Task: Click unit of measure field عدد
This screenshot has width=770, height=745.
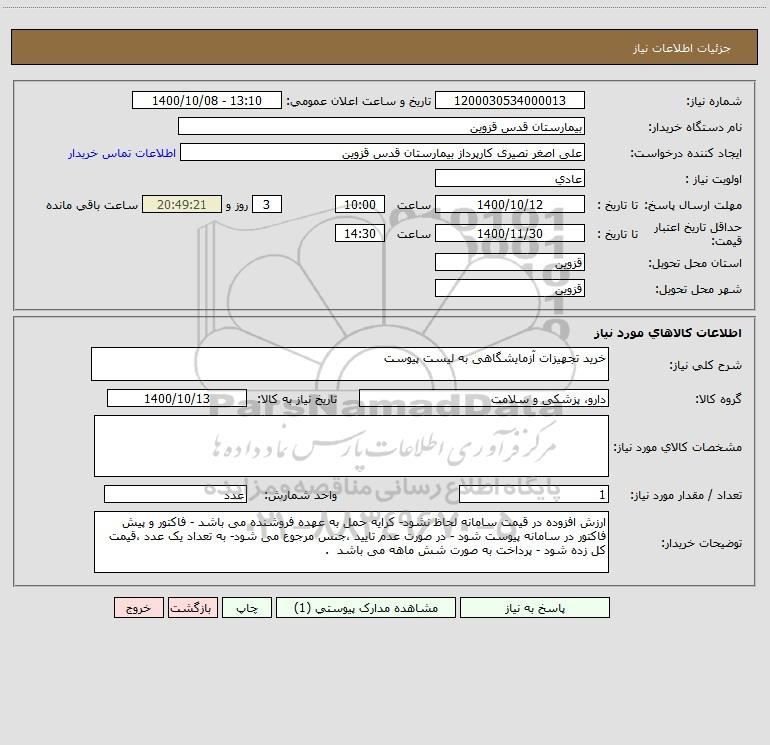Action: [175, 495]
